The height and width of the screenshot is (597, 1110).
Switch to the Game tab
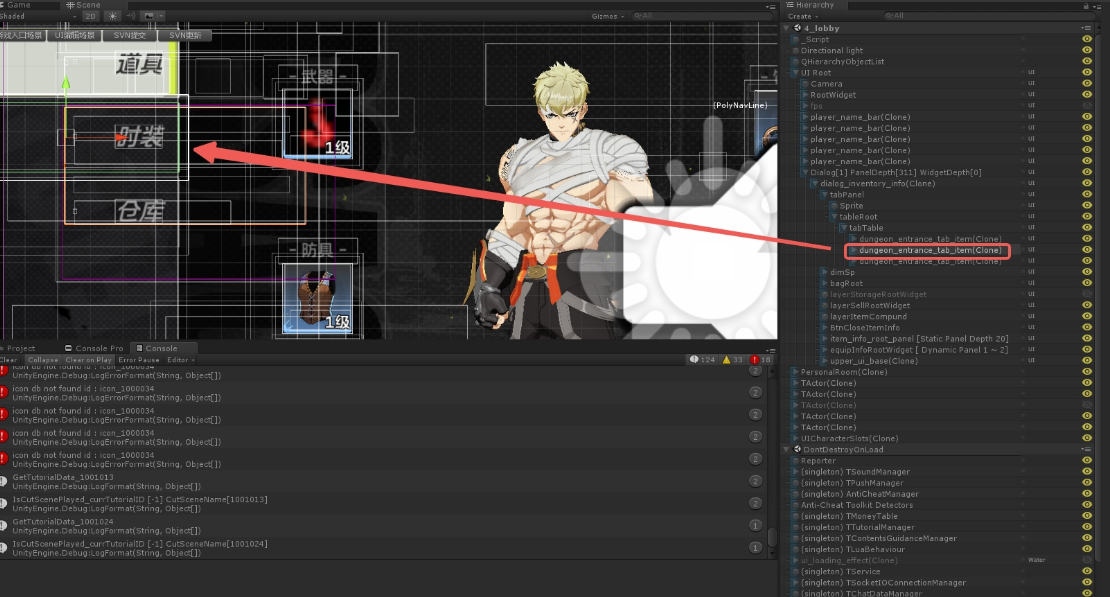(18, 5)
